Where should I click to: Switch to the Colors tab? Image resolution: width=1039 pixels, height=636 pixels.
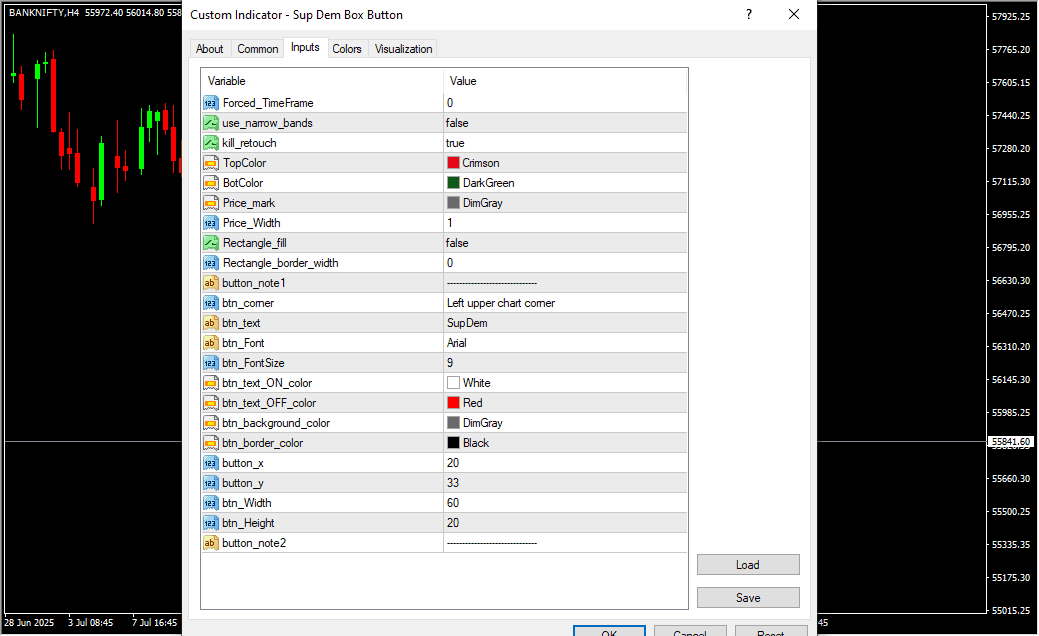(x=347, y=49)
